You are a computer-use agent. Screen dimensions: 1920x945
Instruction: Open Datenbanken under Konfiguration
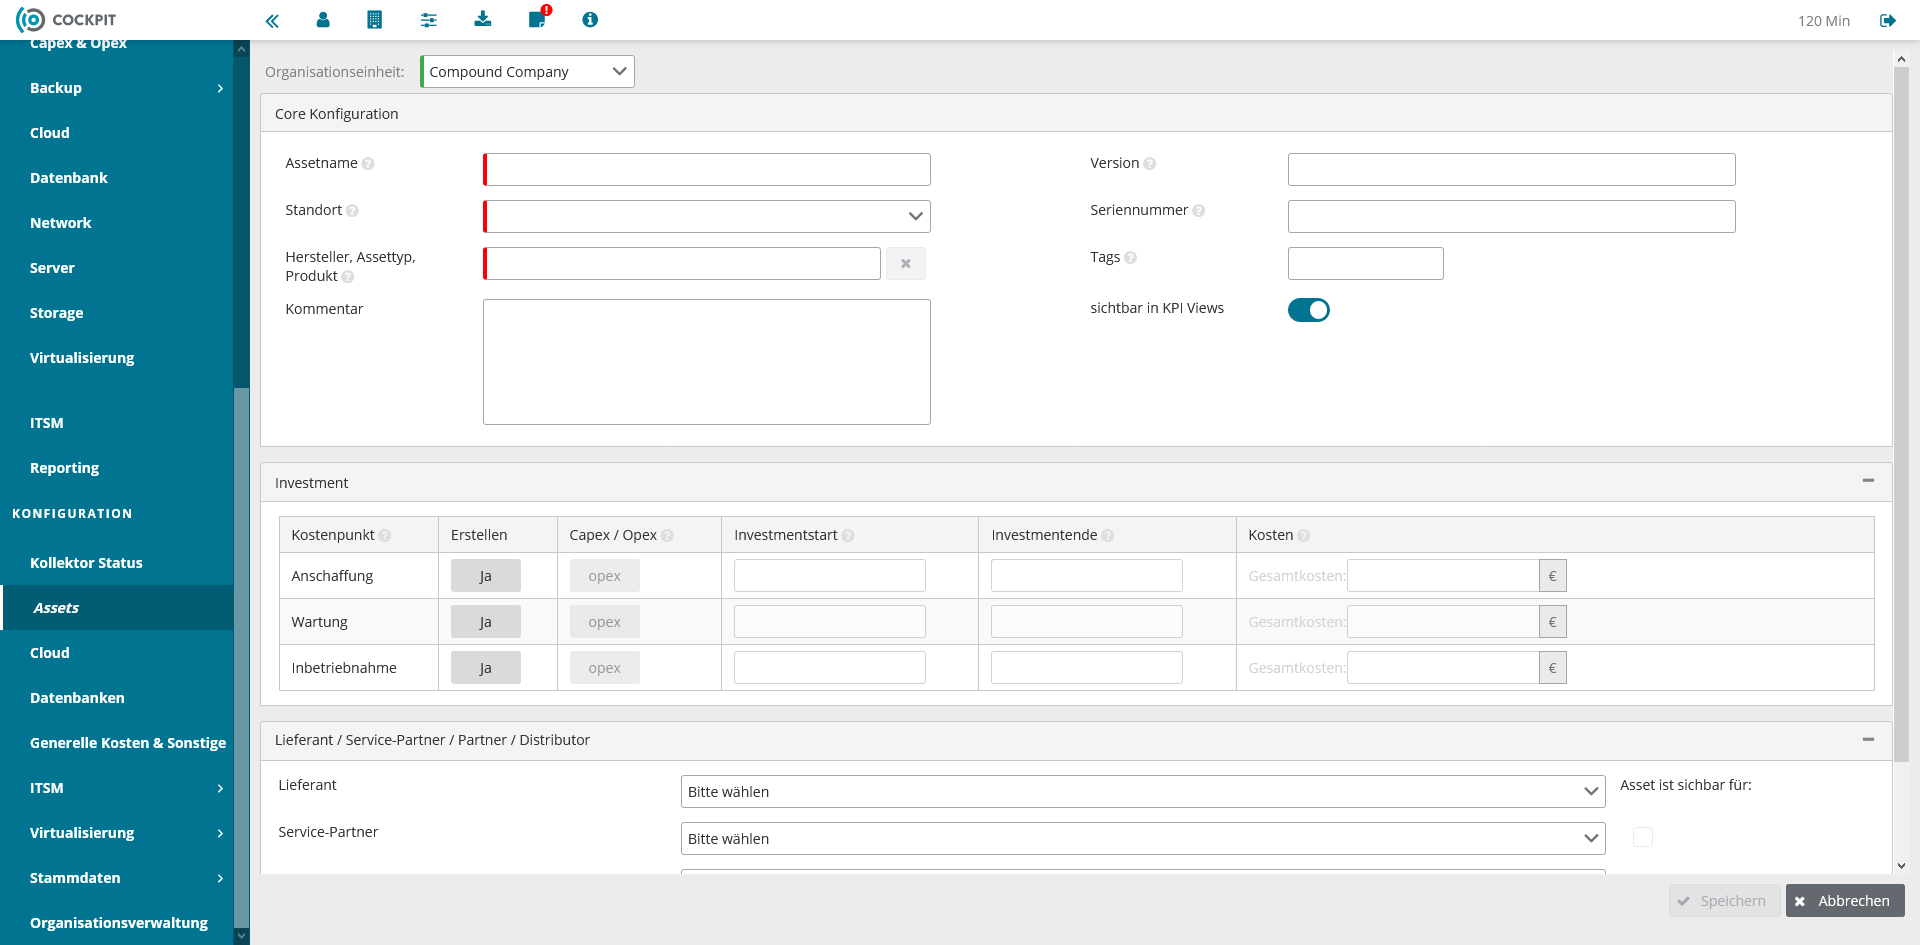pos(77,698)
